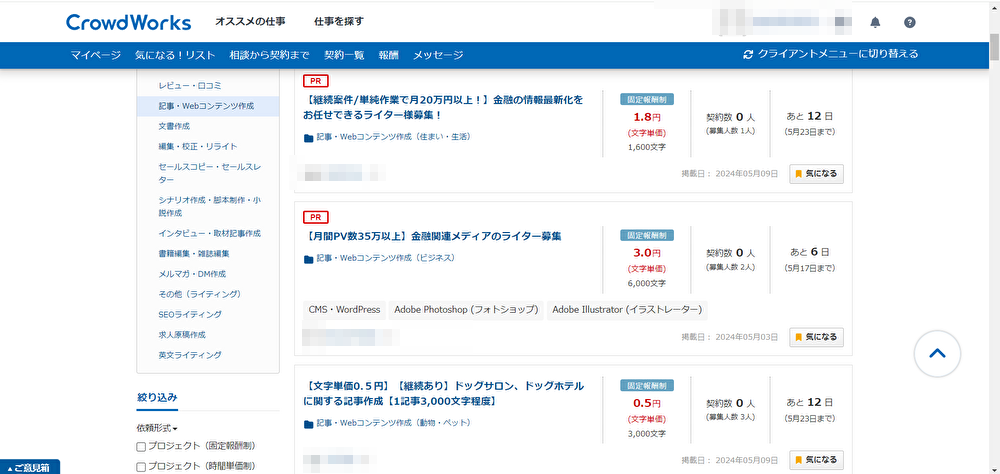Click 6,000文字 character count text

tap(647, 283)
